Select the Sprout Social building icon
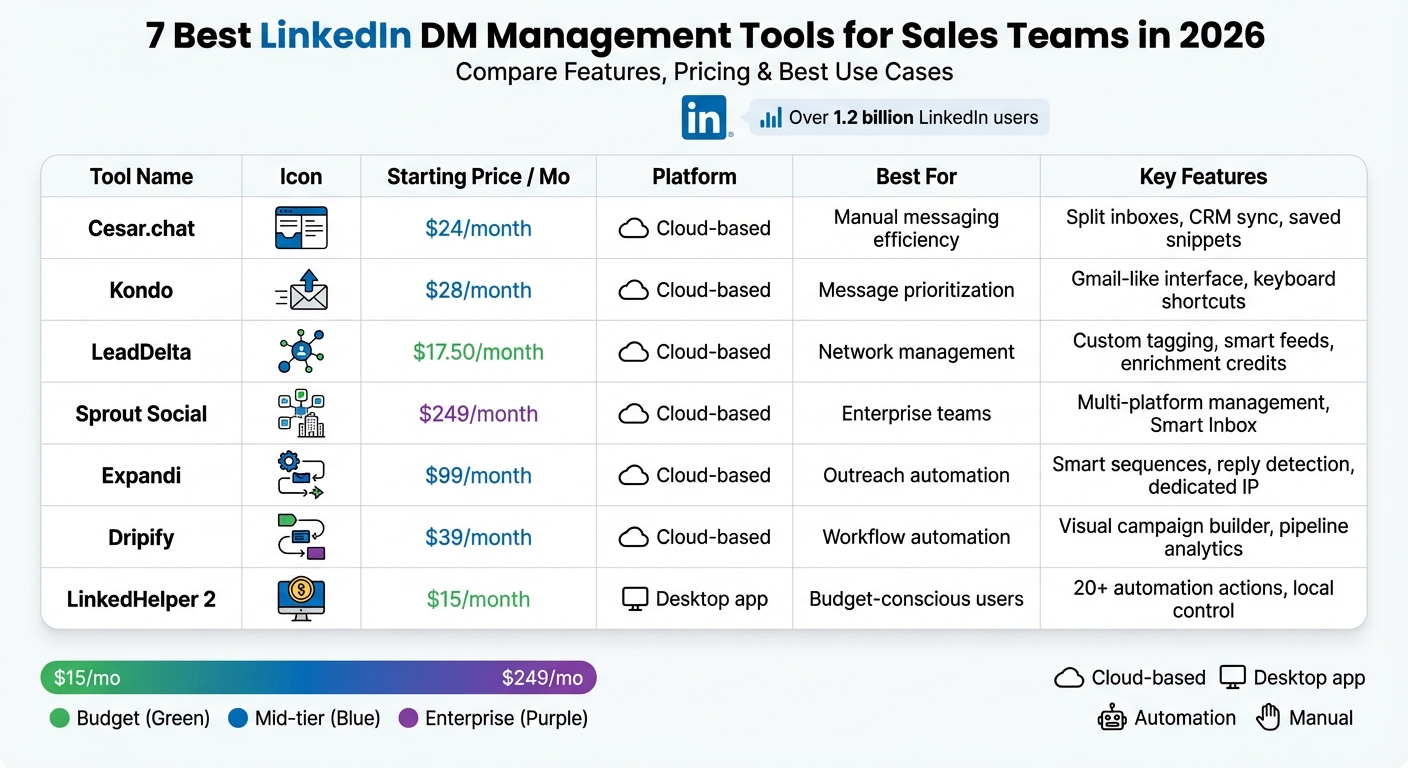 tap(301, 413)
